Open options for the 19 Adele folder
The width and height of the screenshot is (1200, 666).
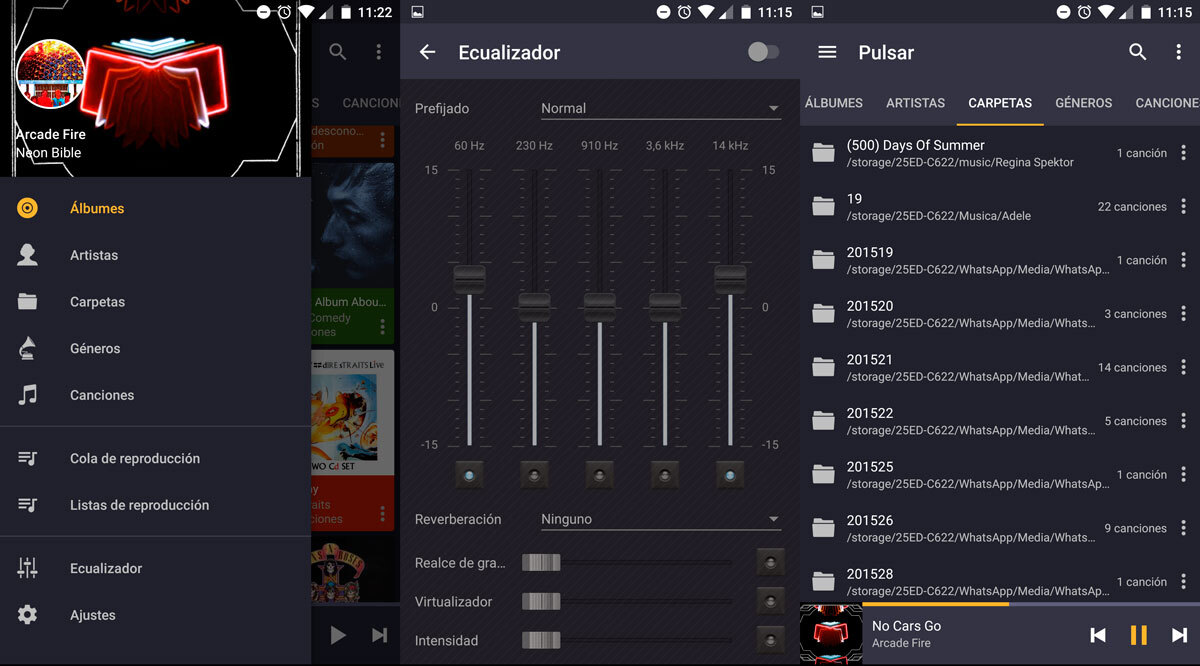click(1183, 207)
